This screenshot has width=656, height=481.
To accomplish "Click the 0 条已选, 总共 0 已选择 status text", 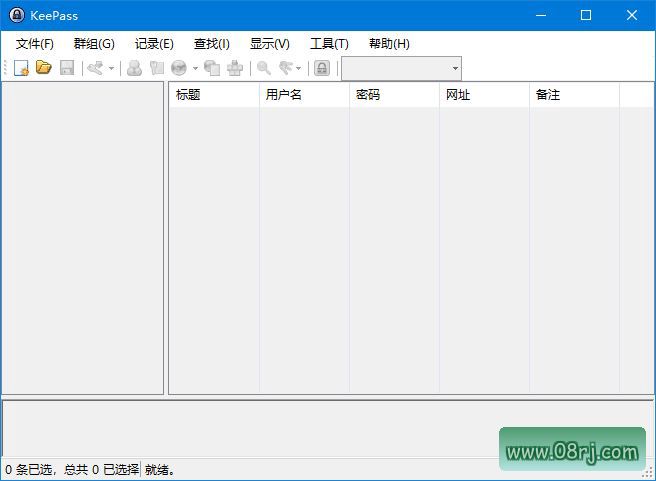I will [72, 470].
